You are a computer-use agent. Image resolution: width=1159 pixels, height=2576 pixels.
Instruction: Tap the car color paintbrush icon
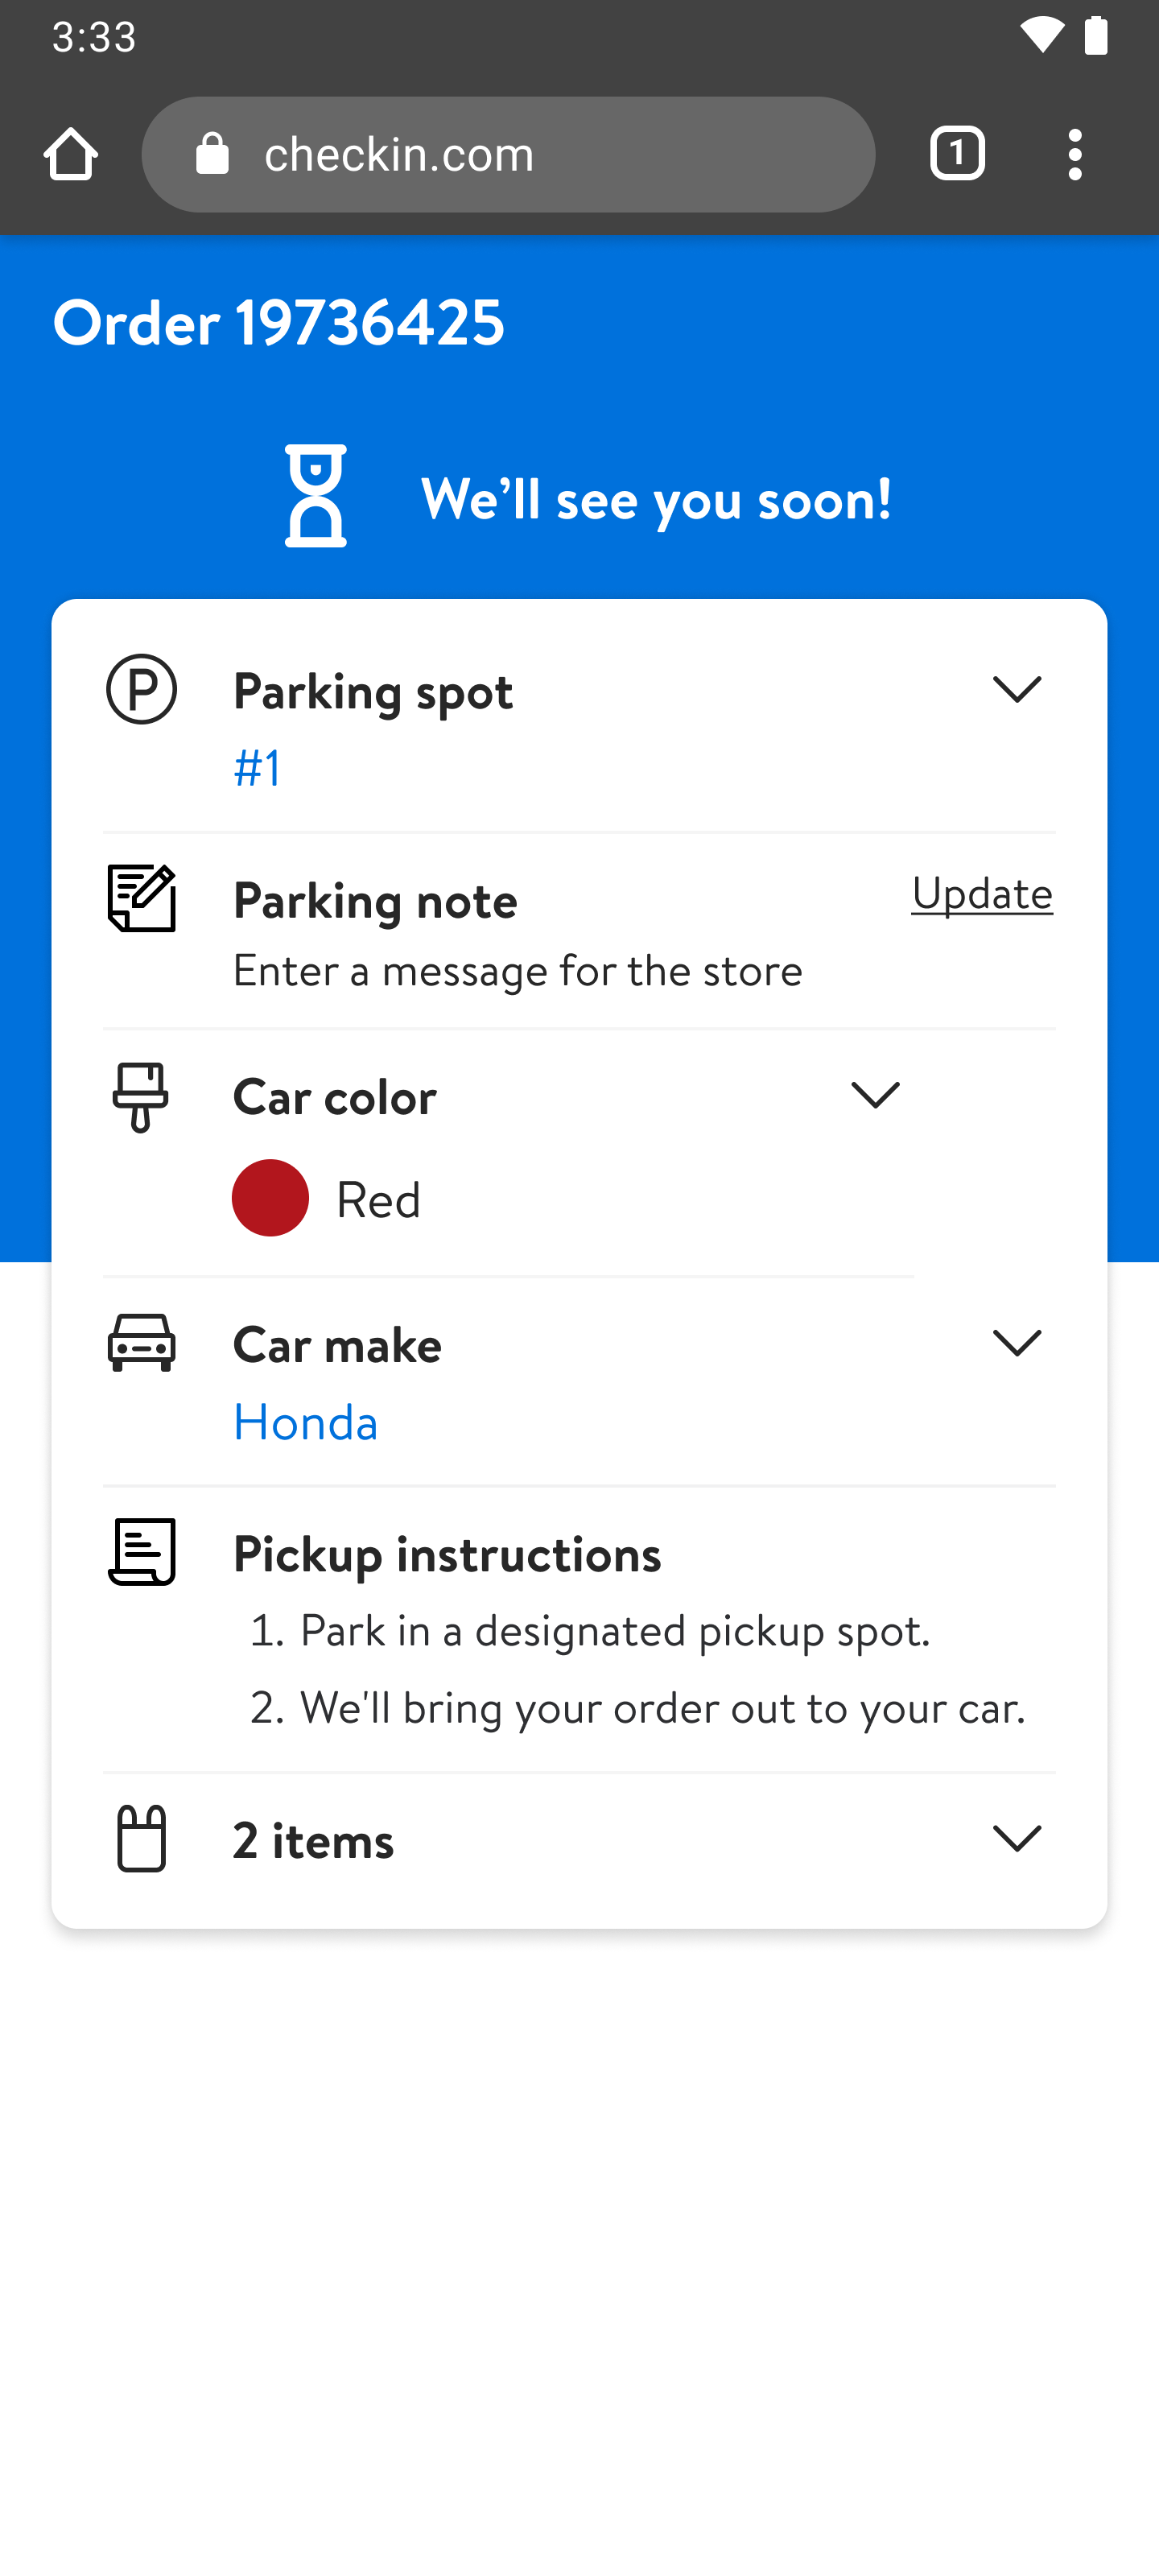[141, 1097]
